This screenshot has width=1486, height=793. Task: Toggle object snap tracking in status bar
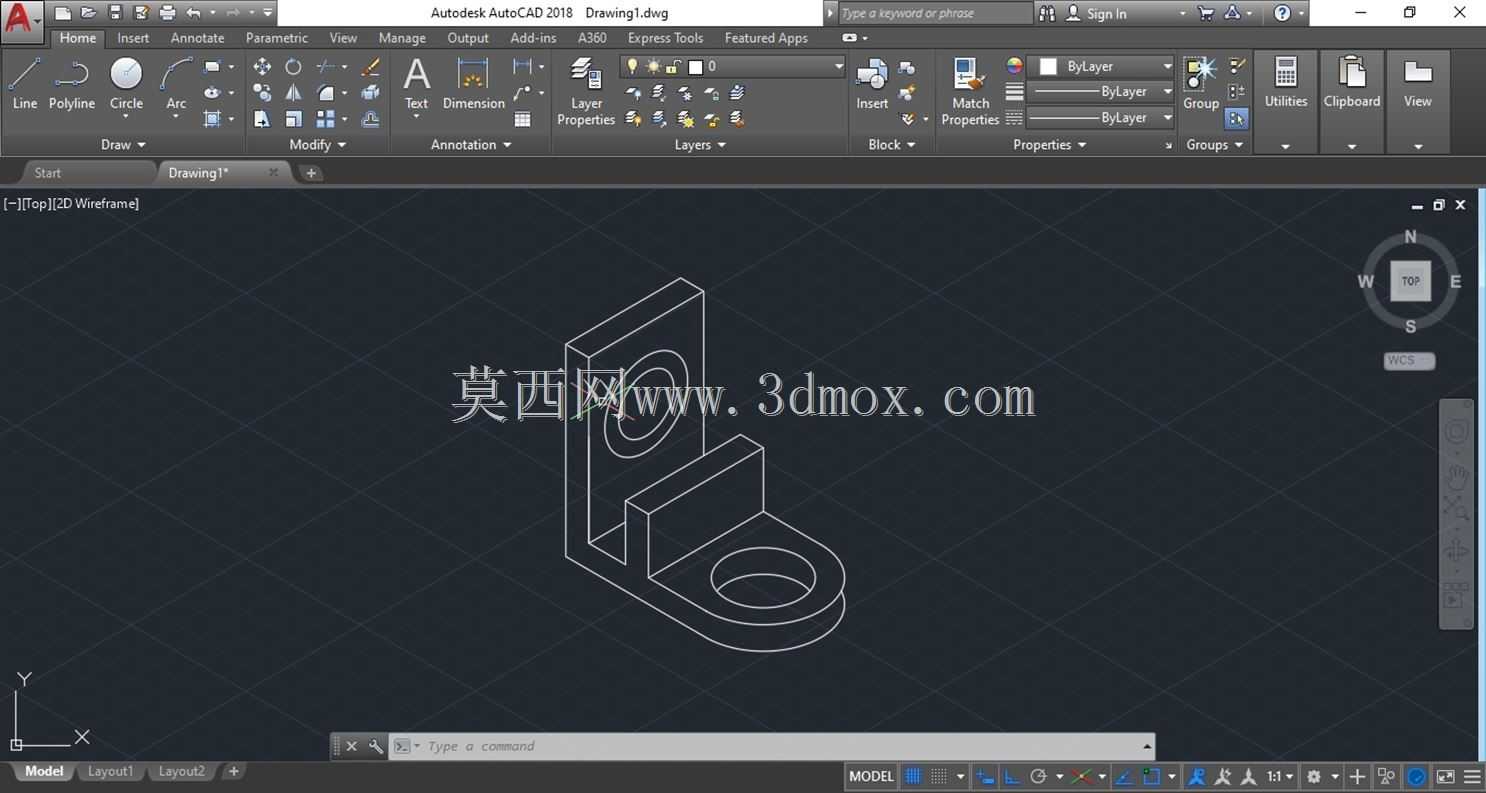pos(1124,776)
